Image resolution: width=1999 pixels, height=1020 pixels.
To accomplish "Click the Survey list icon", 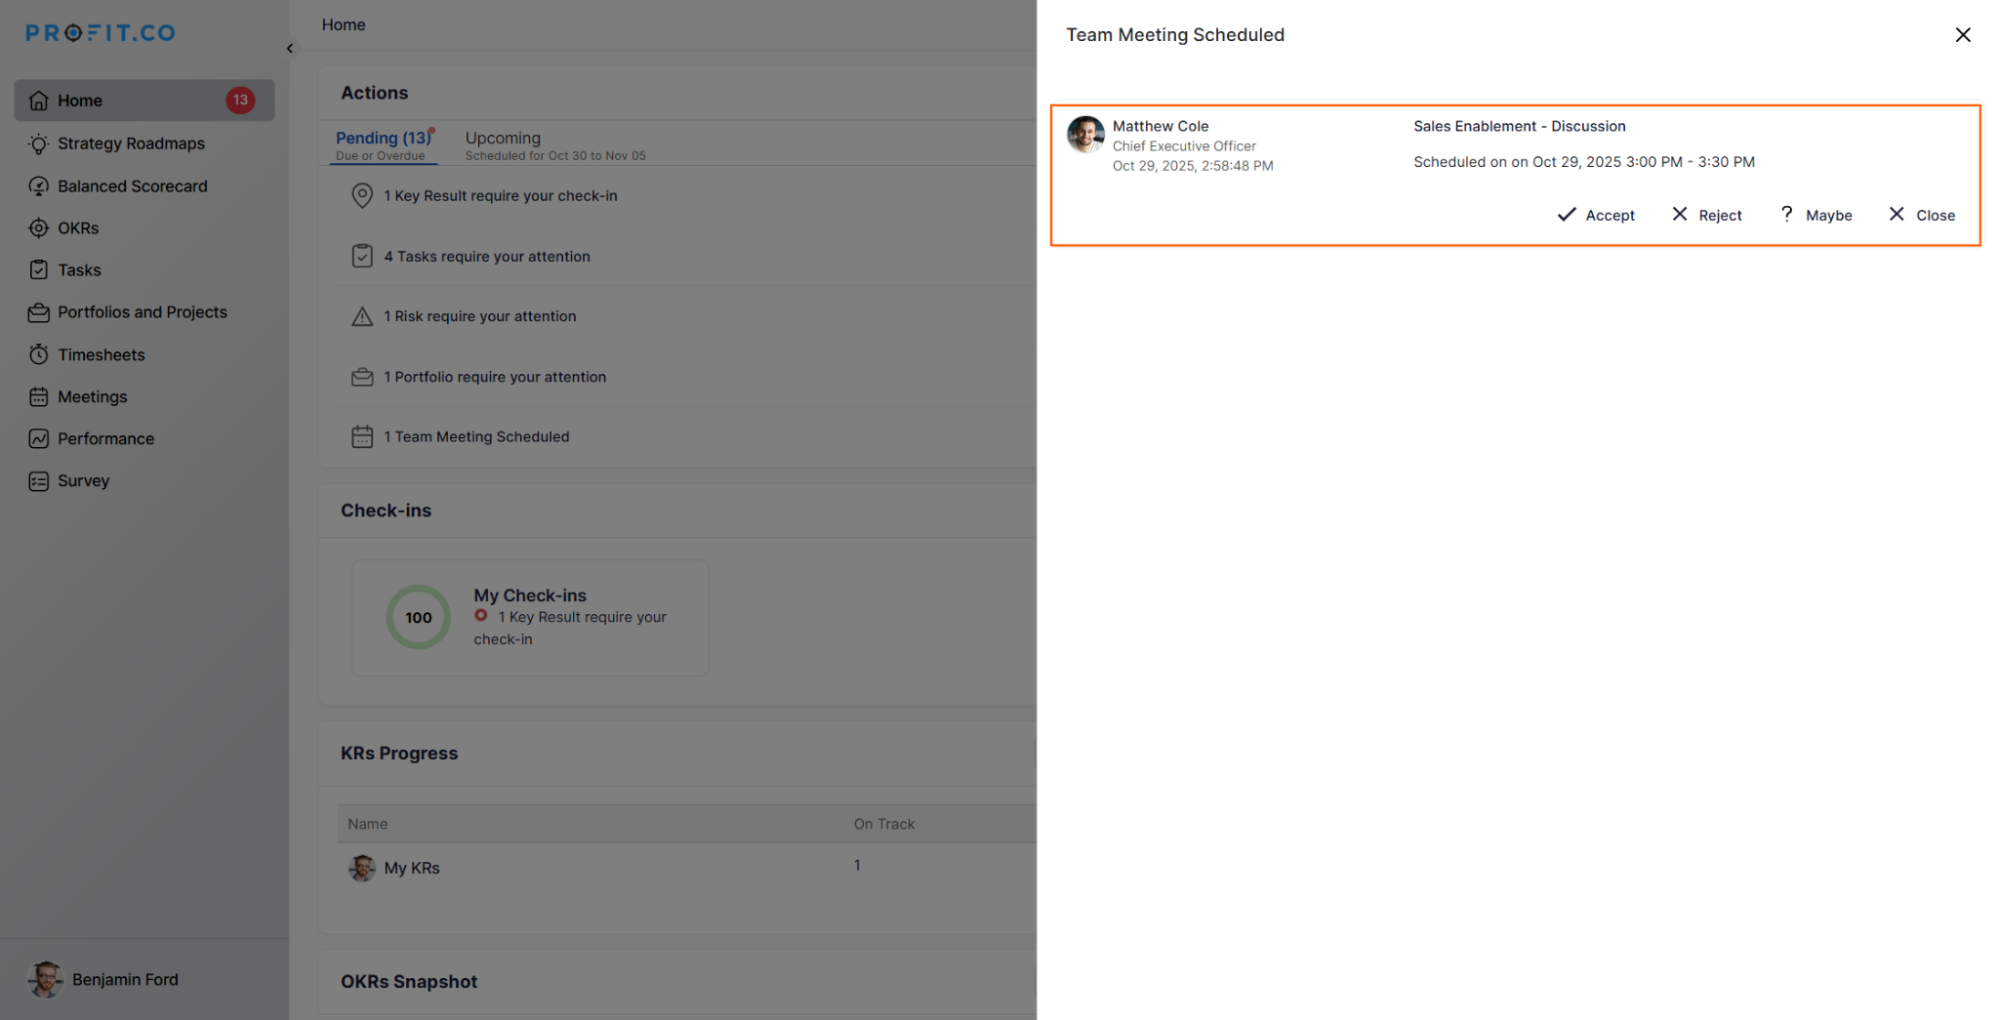I will coord(39,481).
